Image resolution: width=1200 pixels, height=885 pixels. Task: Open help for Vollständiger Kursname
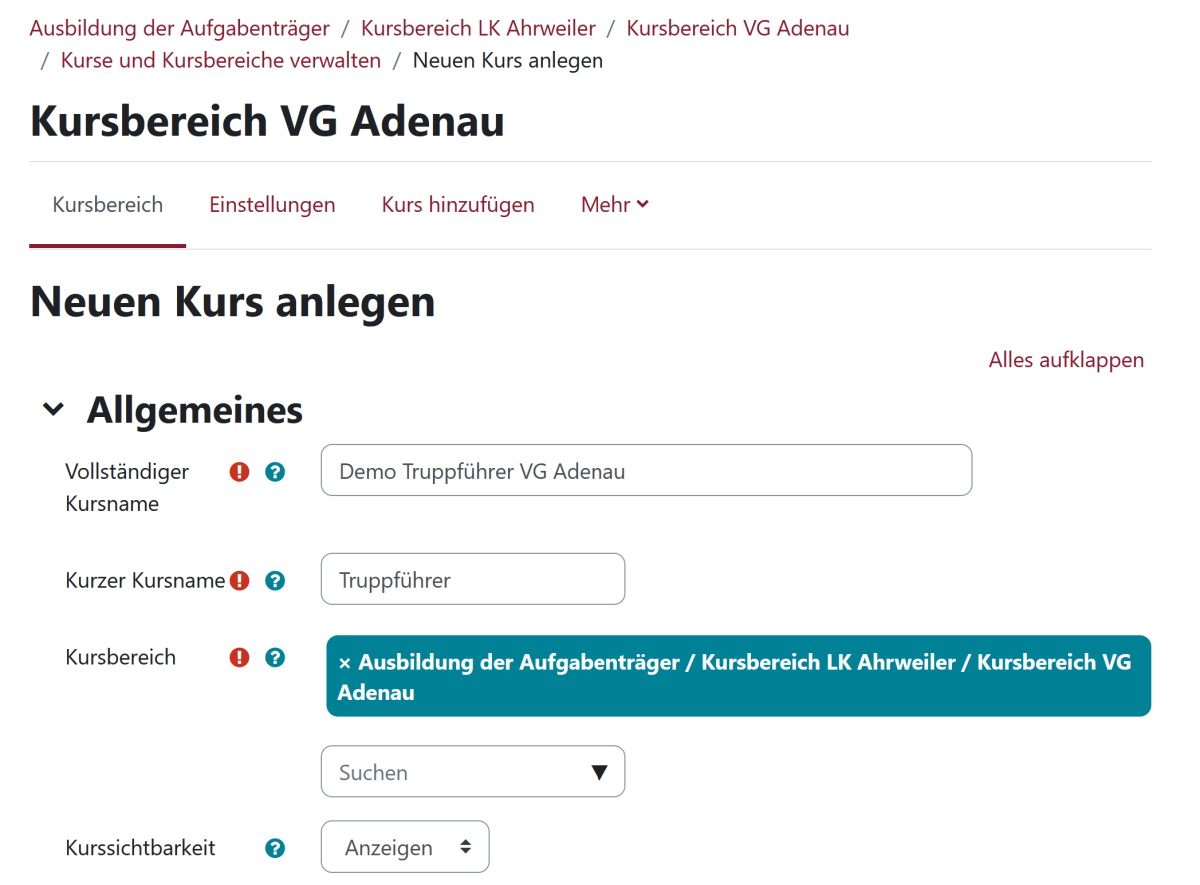coord(275,472)
